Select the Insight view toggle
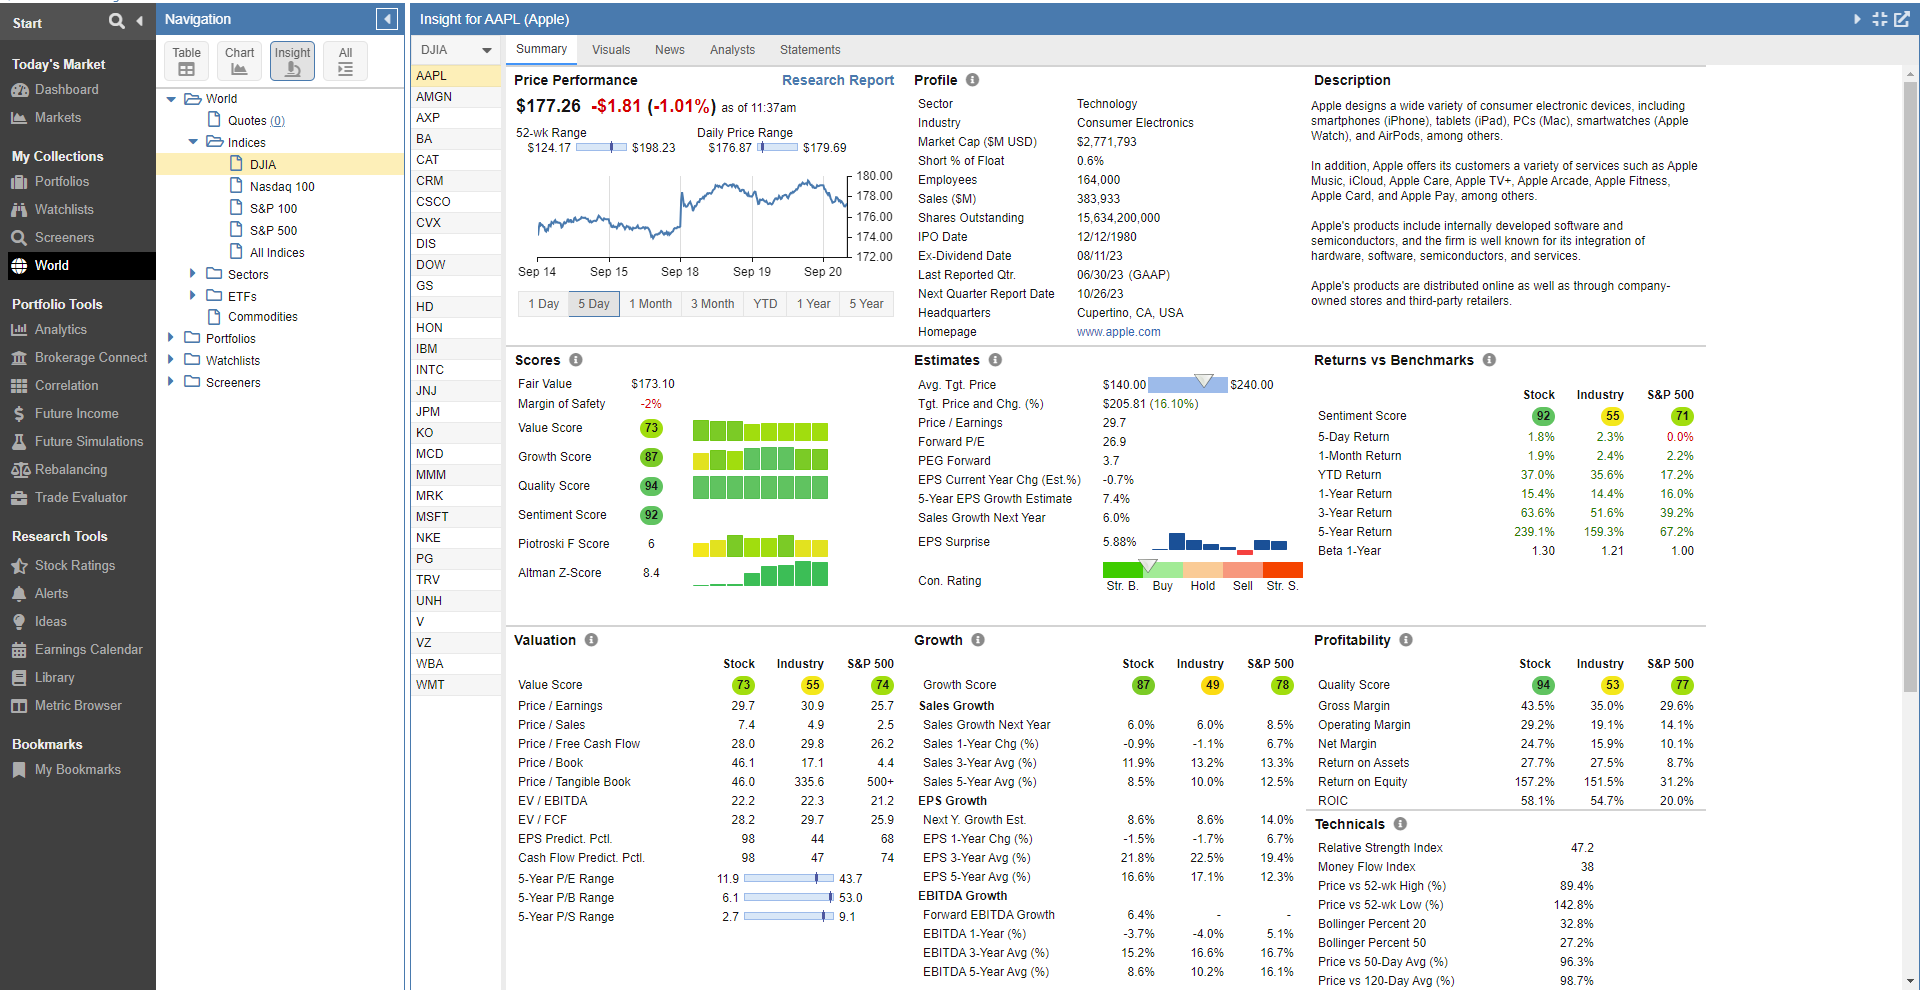1920x990 pixels. coord(292,61)
